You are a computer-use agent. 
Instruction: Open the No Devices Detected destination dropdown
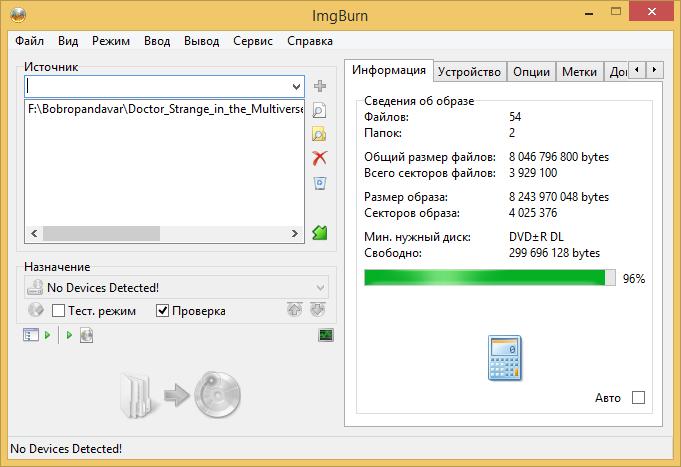tap(320, 288)
